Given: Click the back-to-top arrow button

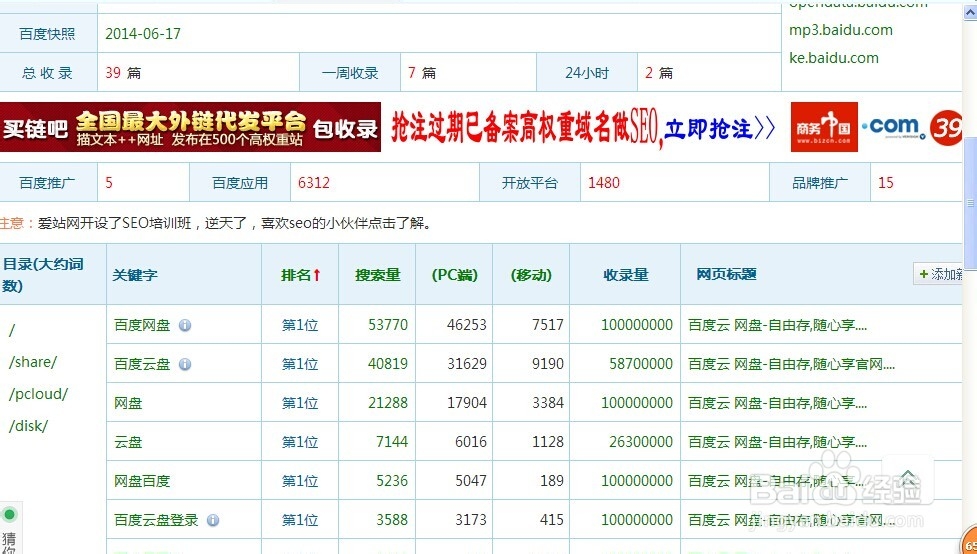Looking at the screenshot, I should pyautogui.click(x=908, y=479).
